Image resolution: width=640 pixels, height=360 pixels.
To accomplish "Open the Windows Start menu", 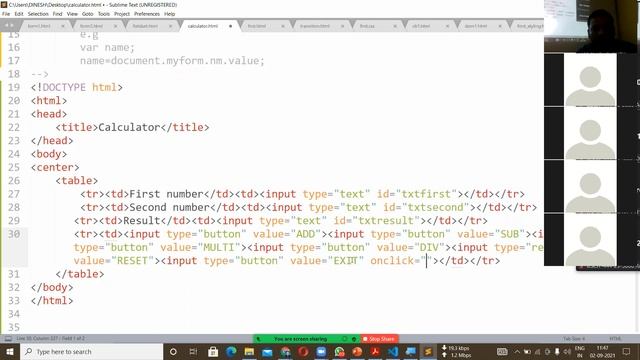I will [10, 351].
